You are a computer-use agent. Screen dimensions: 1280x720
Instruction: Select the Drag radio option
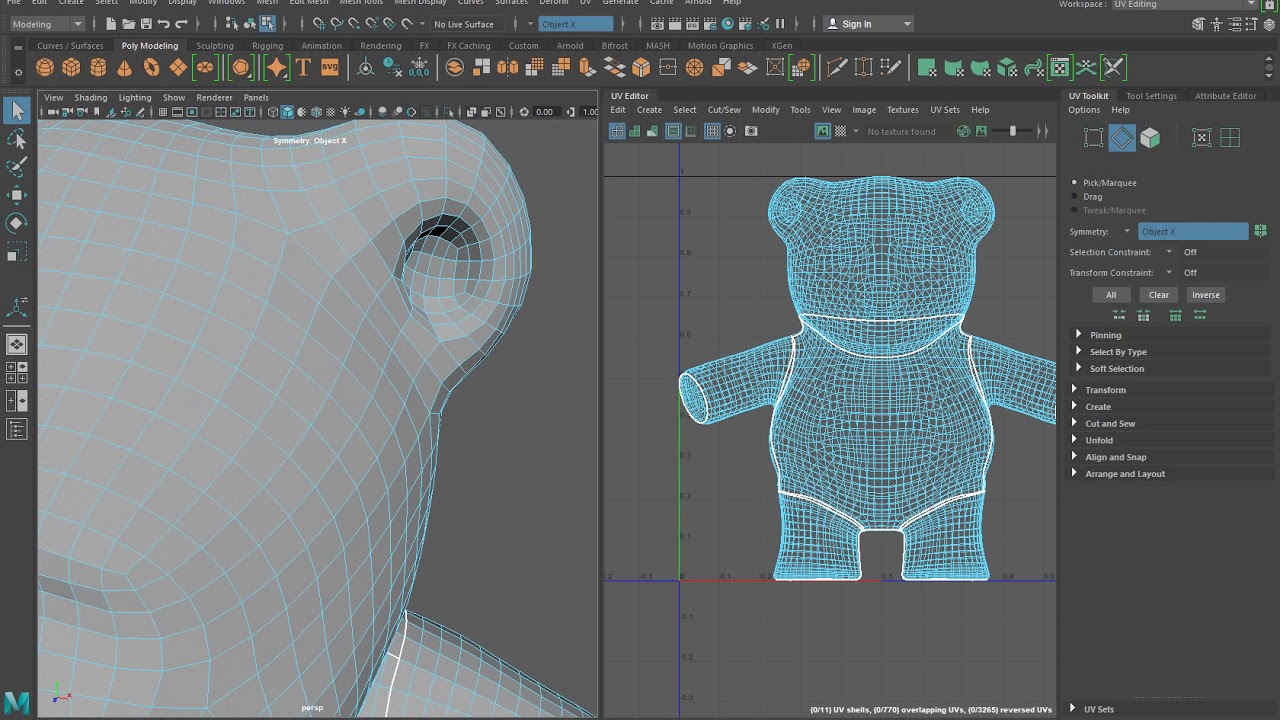pos(1075,197)
